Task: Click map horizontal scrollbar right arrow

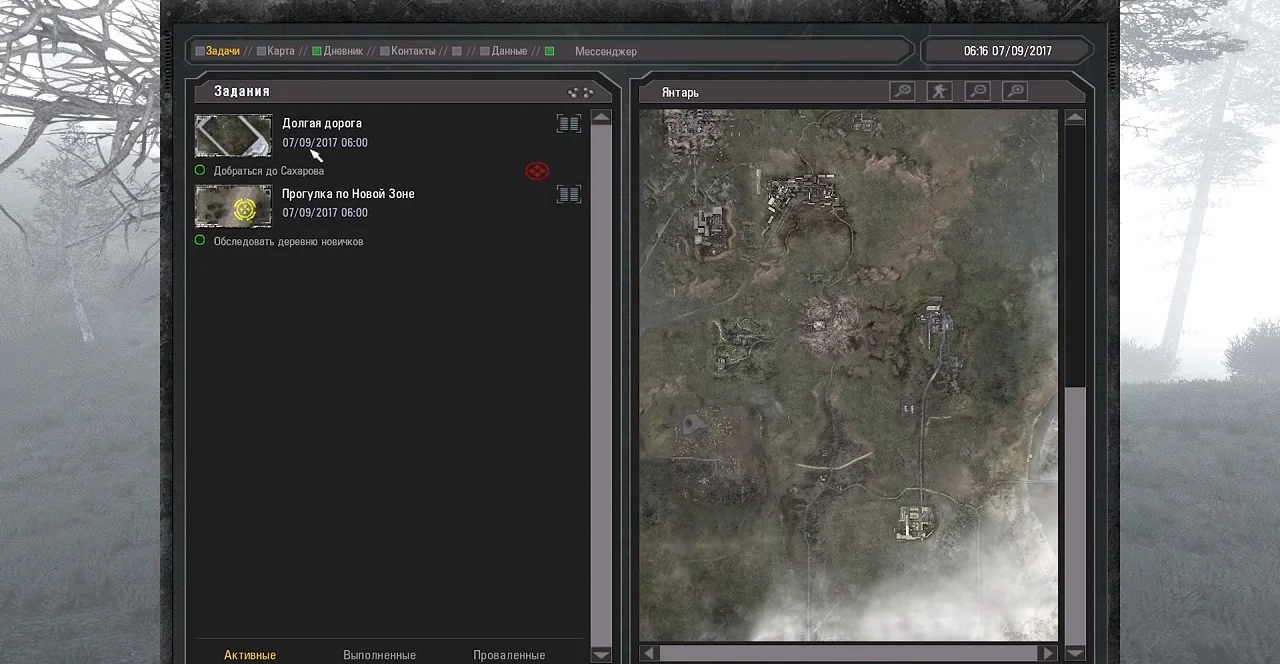Action: point(1047,653)
